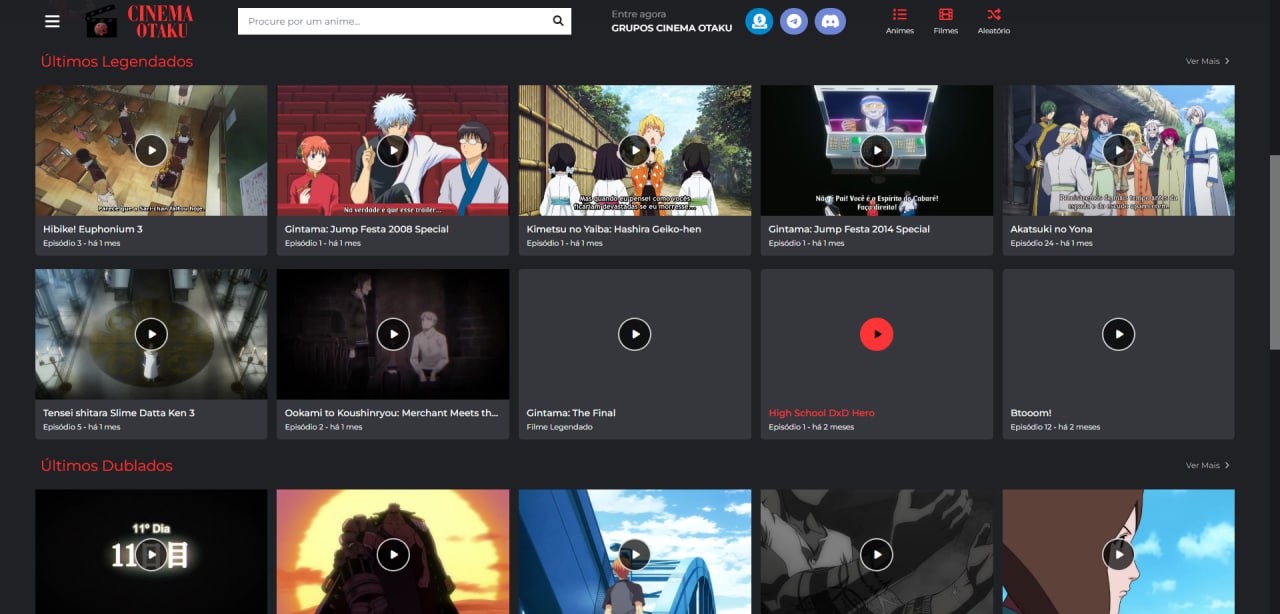The width and height of the screenshot is (1280, 614).
Task: Open the Telegram group icon
Action: [794, 21]
